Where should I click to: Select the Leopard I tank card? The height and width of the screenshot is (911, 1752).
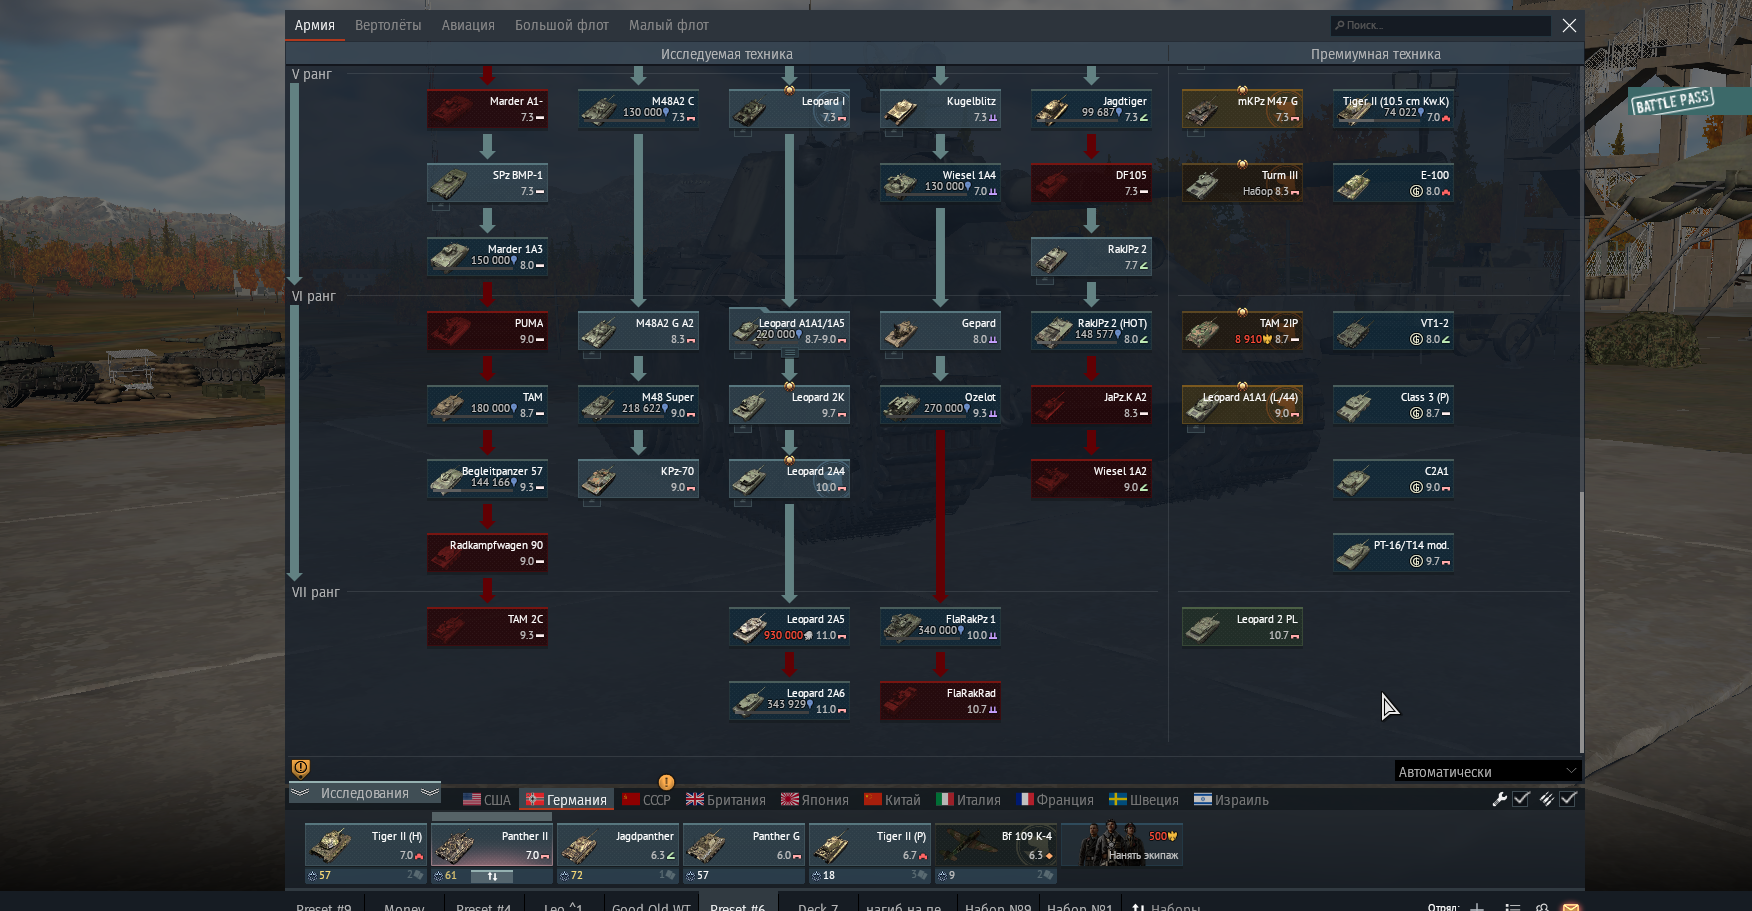point(789,109)
